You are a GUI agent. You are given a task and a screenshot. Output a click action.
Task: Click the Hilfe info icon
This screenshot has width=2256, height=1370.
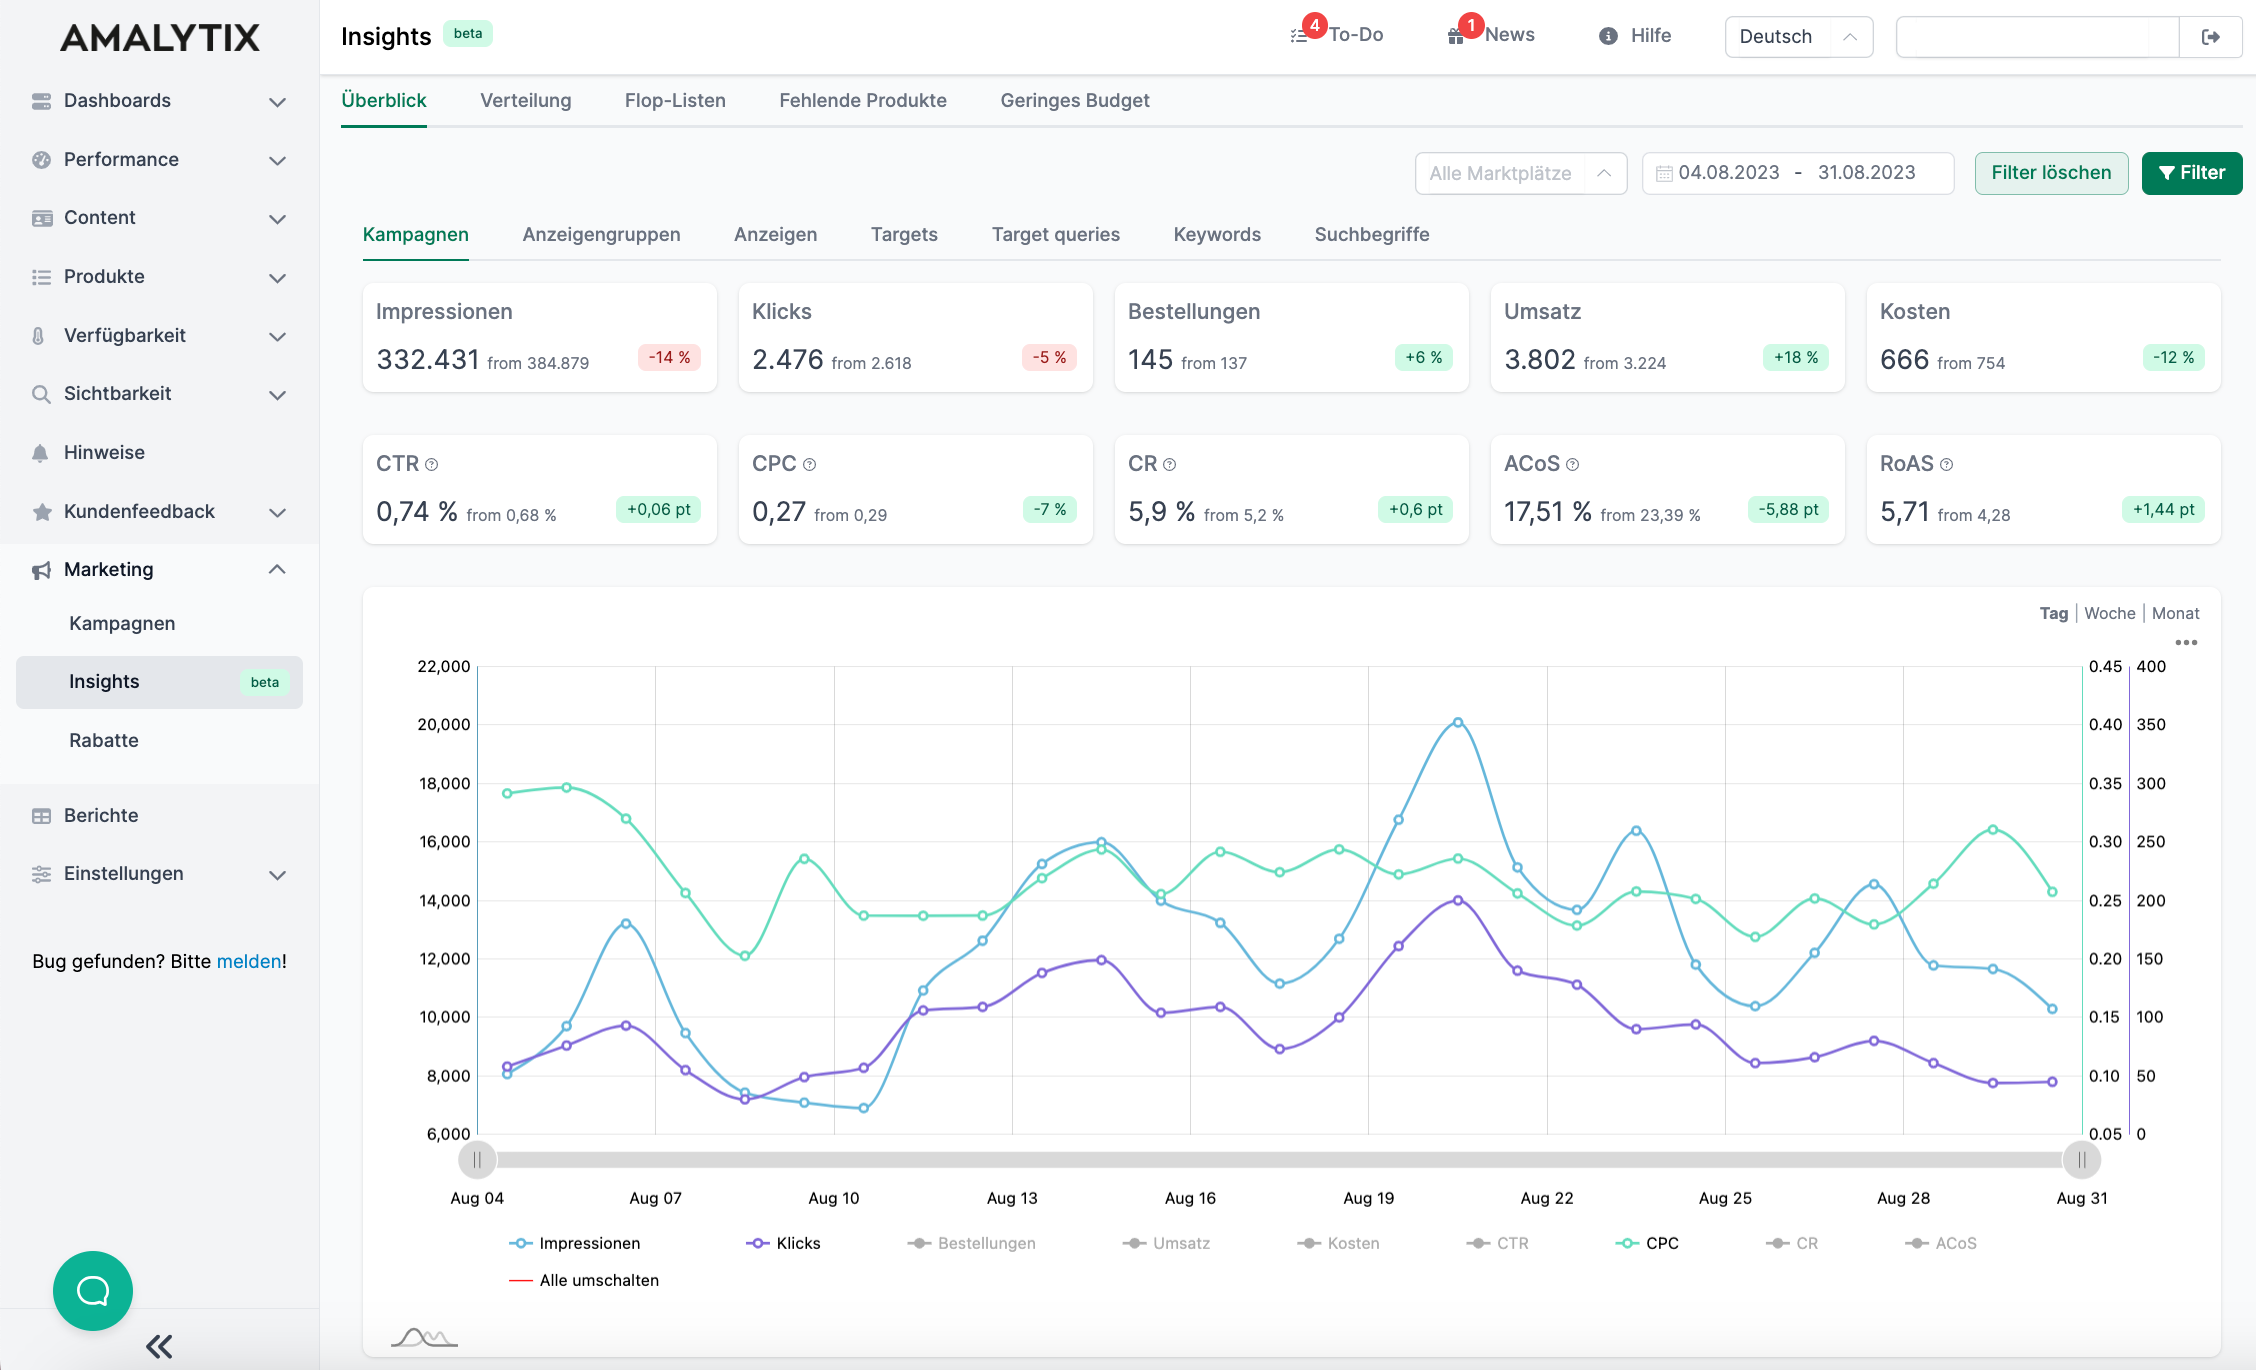[x=1608, y=36]
